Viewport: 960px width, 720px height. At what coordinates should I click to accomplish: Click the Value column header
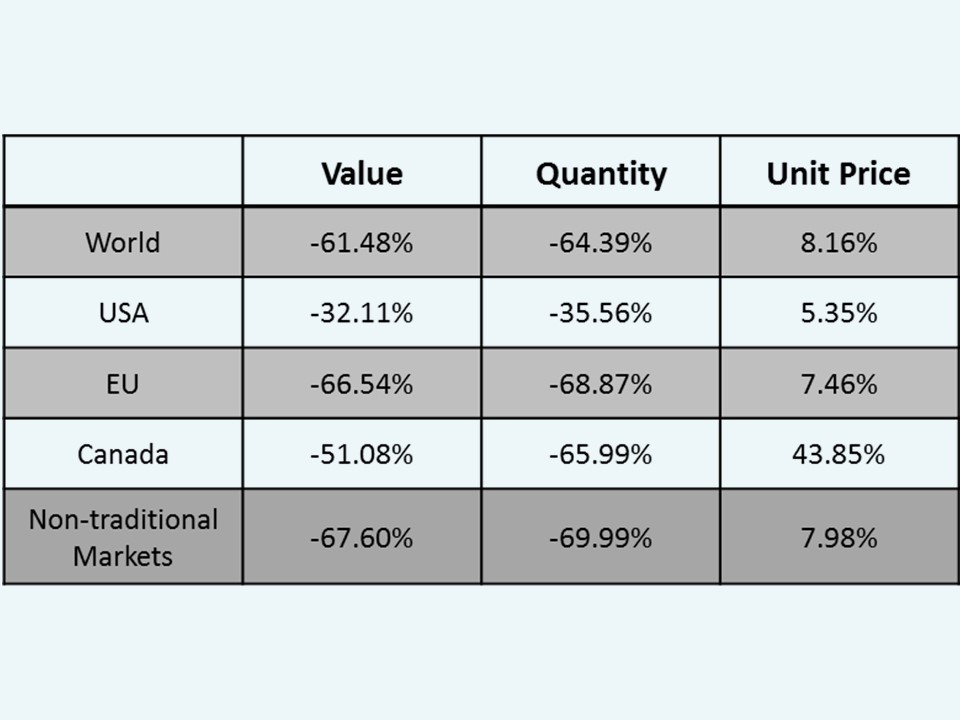(x=361, y=173)
